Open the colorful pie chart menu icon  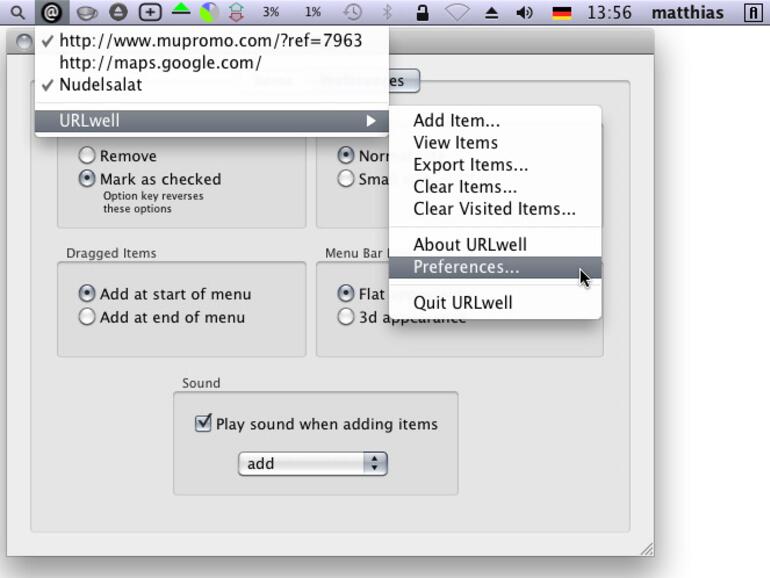tap(209, 13)
